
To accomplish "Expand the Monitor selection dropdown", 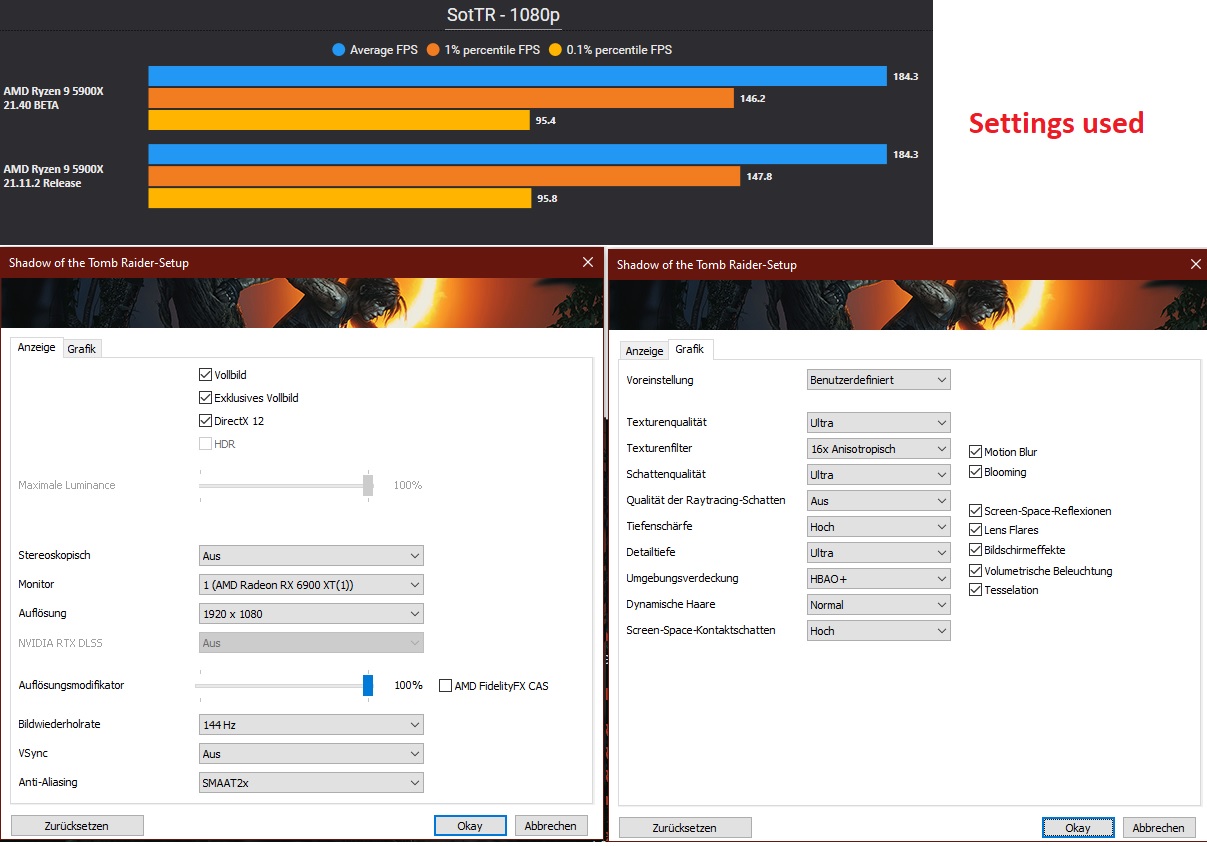I will tap(311, 584).
